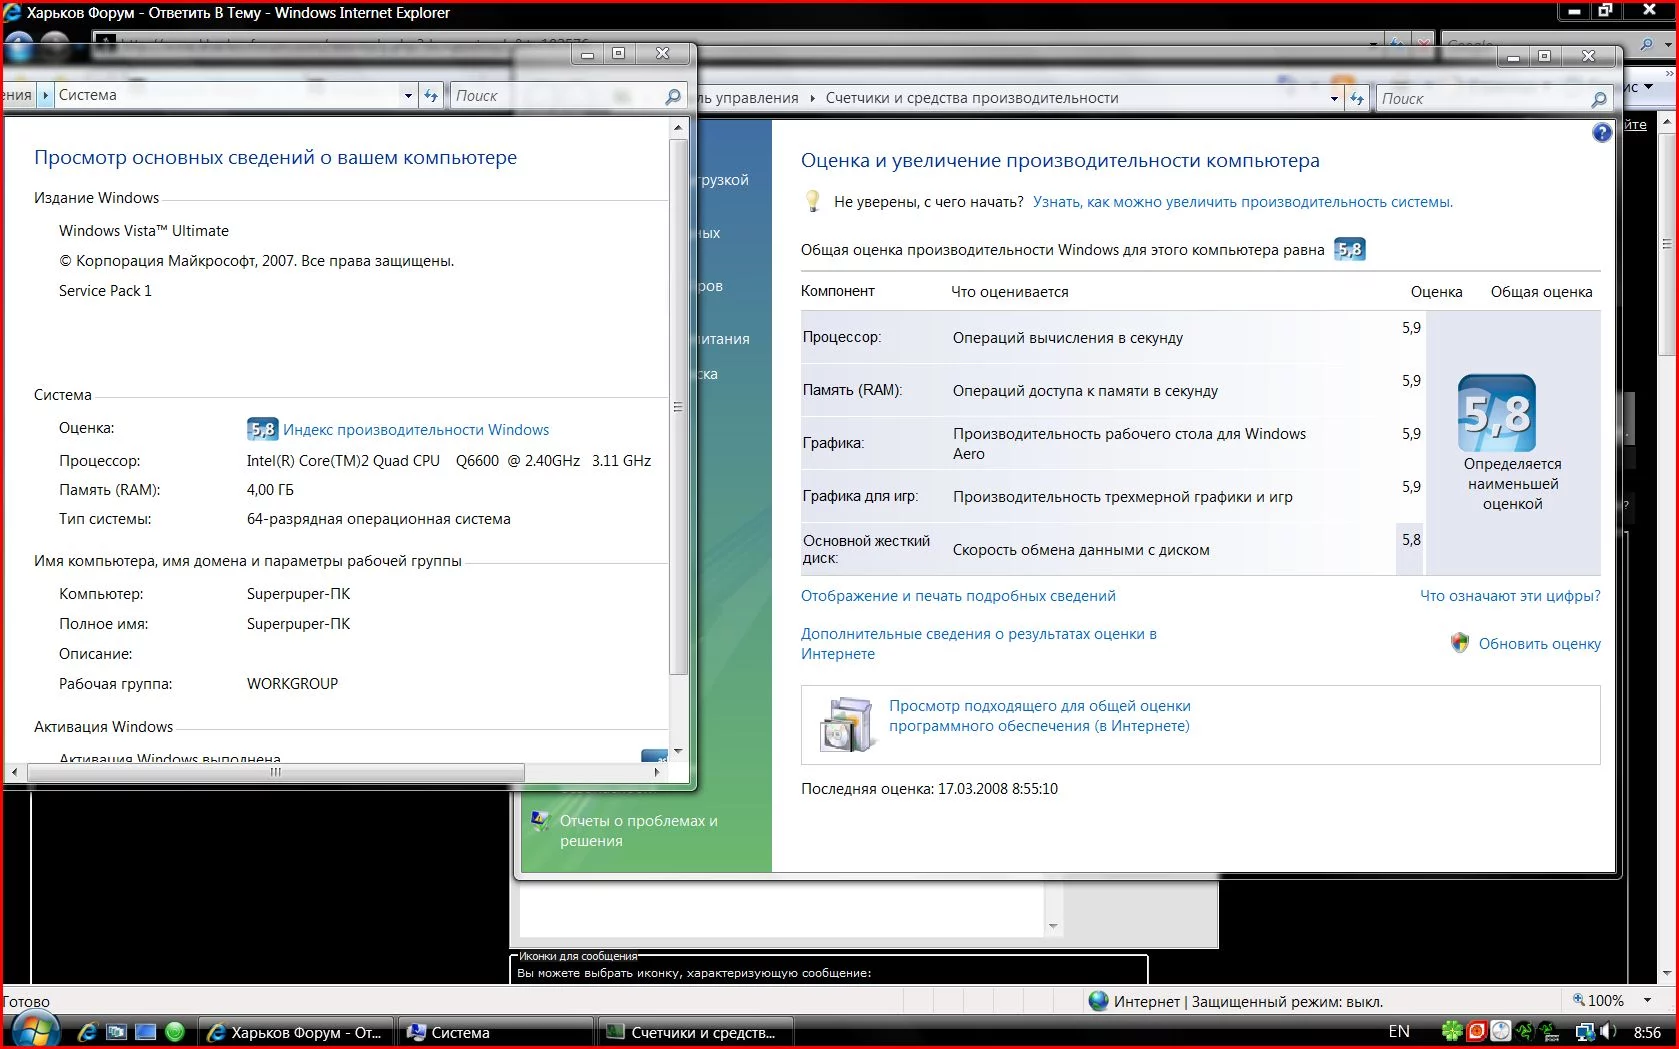
Task: Open the performance window address dropdown
Action: pyautogui.click(x=1334, y=98)
